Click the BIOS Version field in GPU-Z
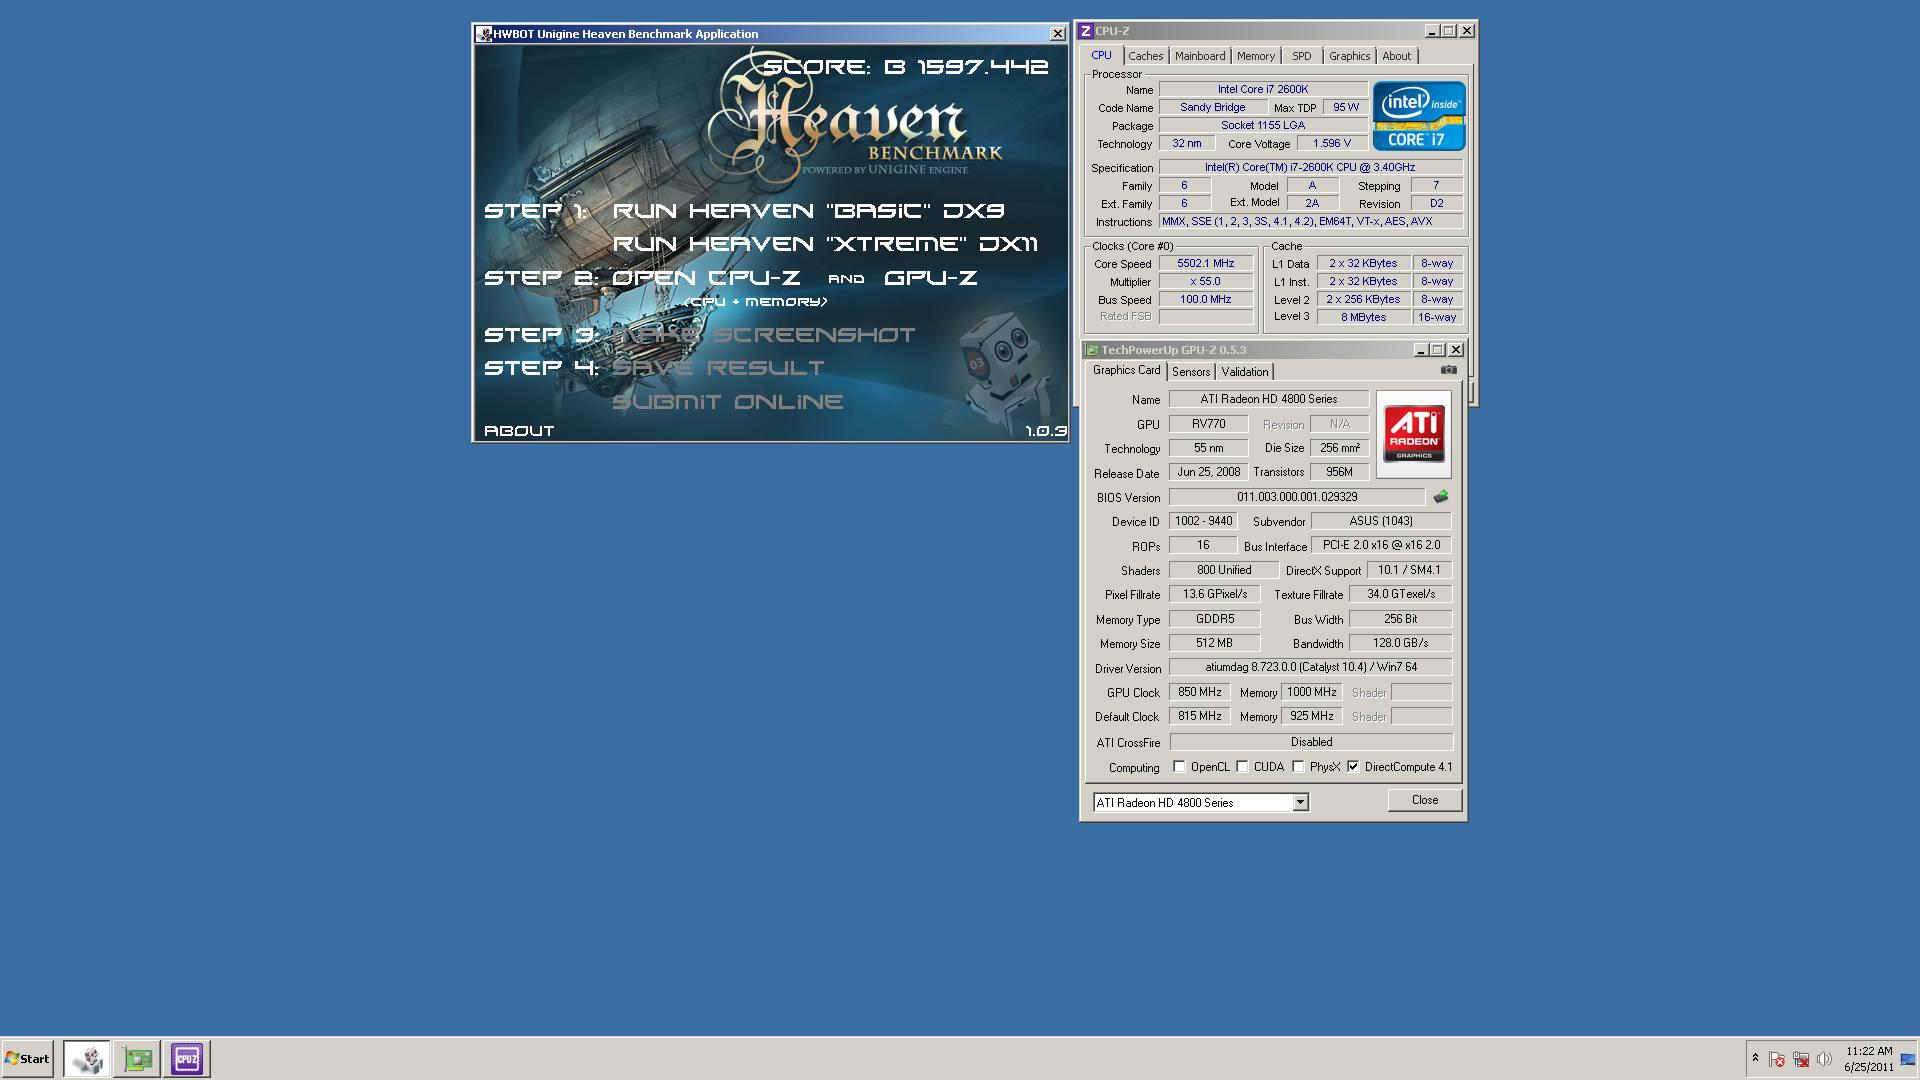The height and width of the screenshot is (1080, 1920). click(1297, 497)
